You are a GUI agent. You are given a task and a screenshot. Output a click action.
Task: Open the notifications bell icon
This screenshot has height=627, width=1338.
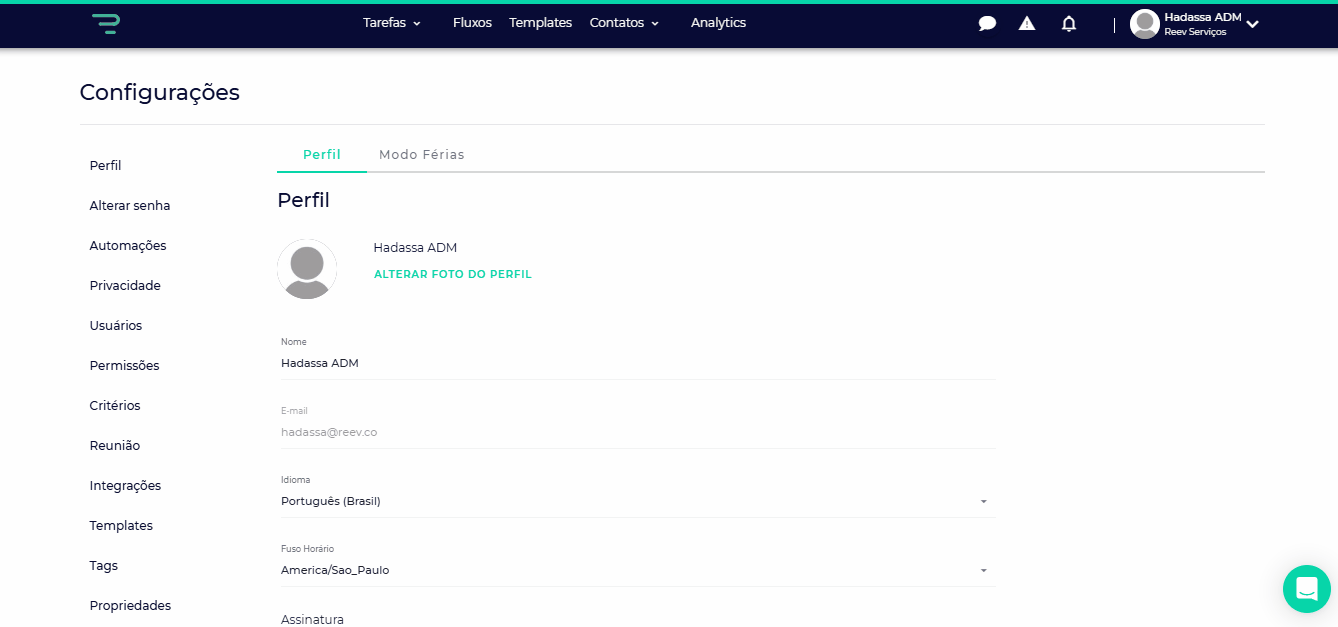point(1069,24)
